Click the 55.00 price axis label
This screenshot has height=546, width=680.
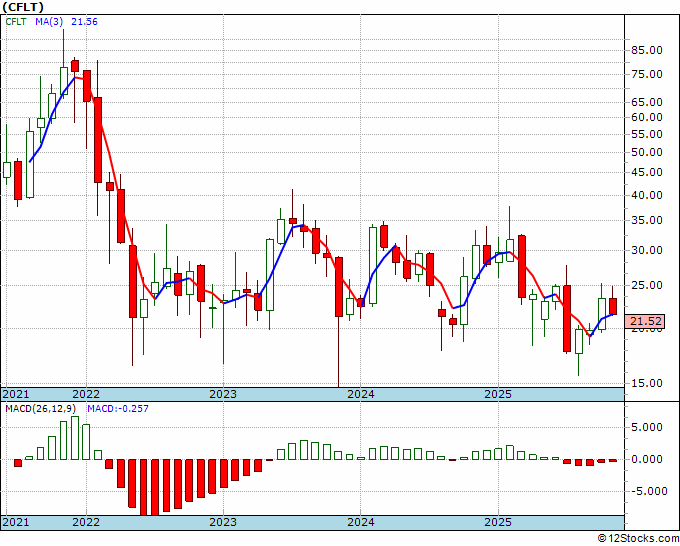coord(646,134)
